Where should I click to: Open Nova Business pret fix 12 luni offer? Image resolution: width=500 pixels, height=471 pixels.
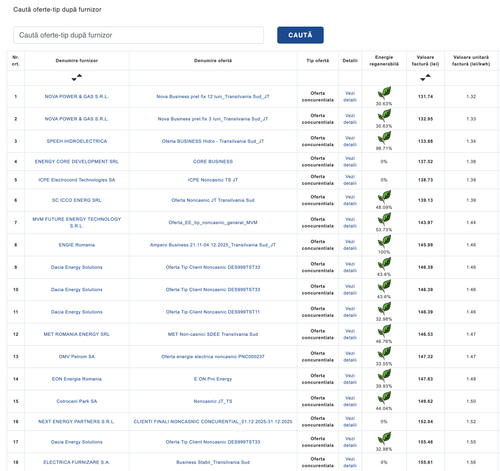(x=213, y=96)
